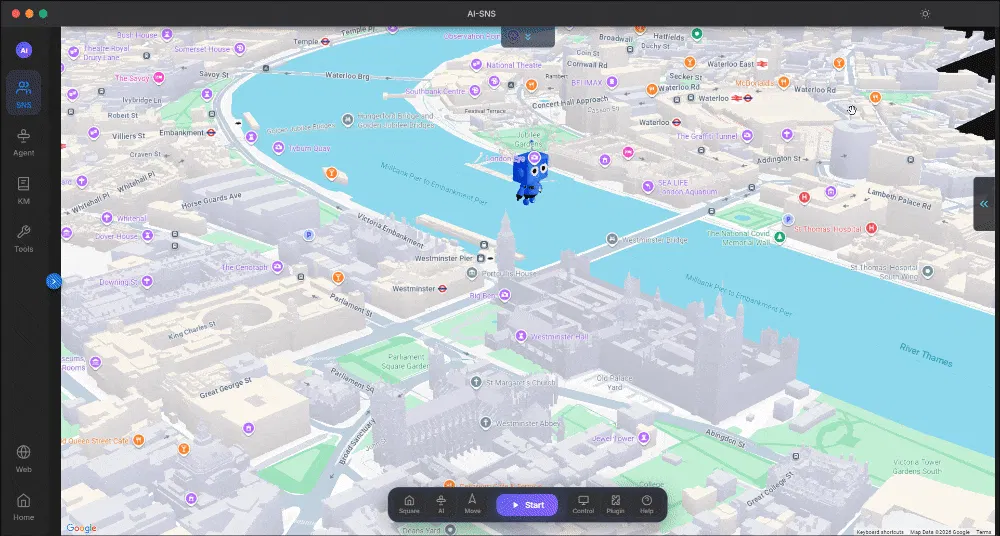Click the Bush House marker
The width and height of the screenshot is (1000, 536).
click(167, 34)
